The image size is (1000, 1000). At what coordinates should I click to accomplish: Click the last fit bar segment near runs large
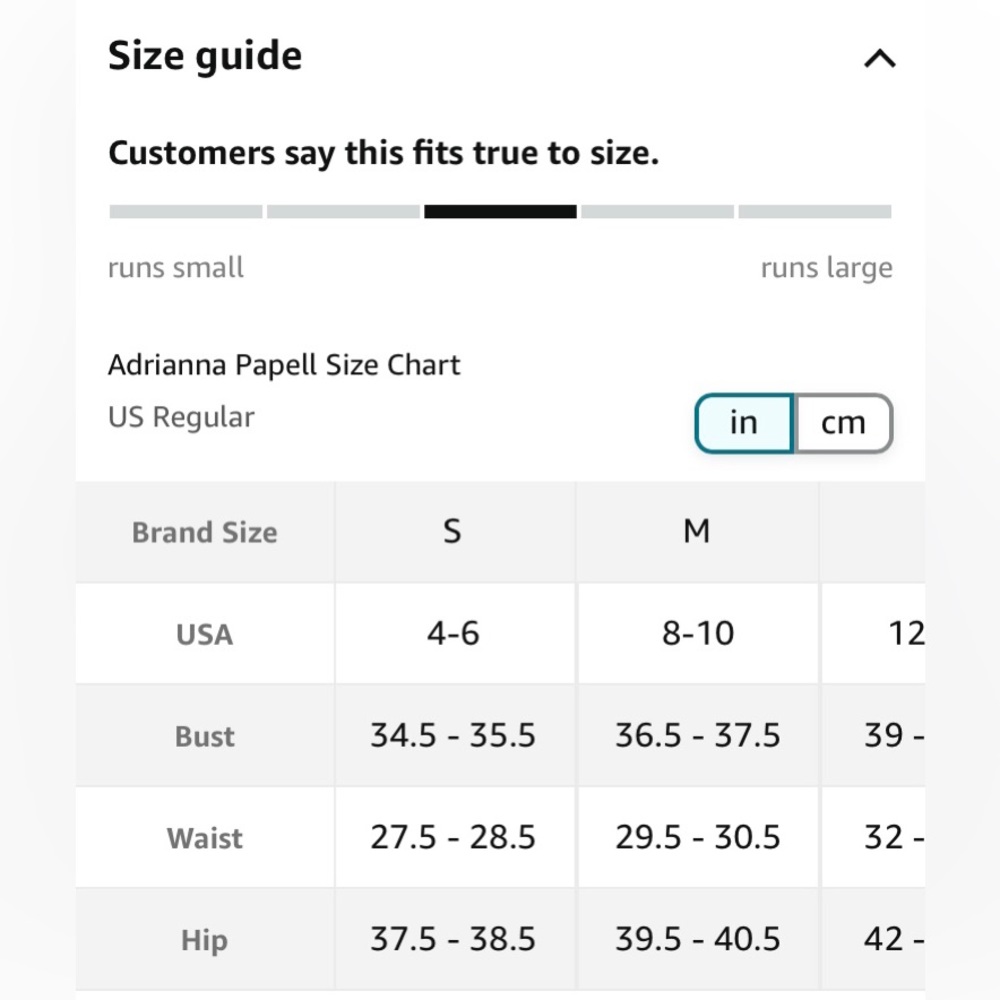click(x=815, y=212)
